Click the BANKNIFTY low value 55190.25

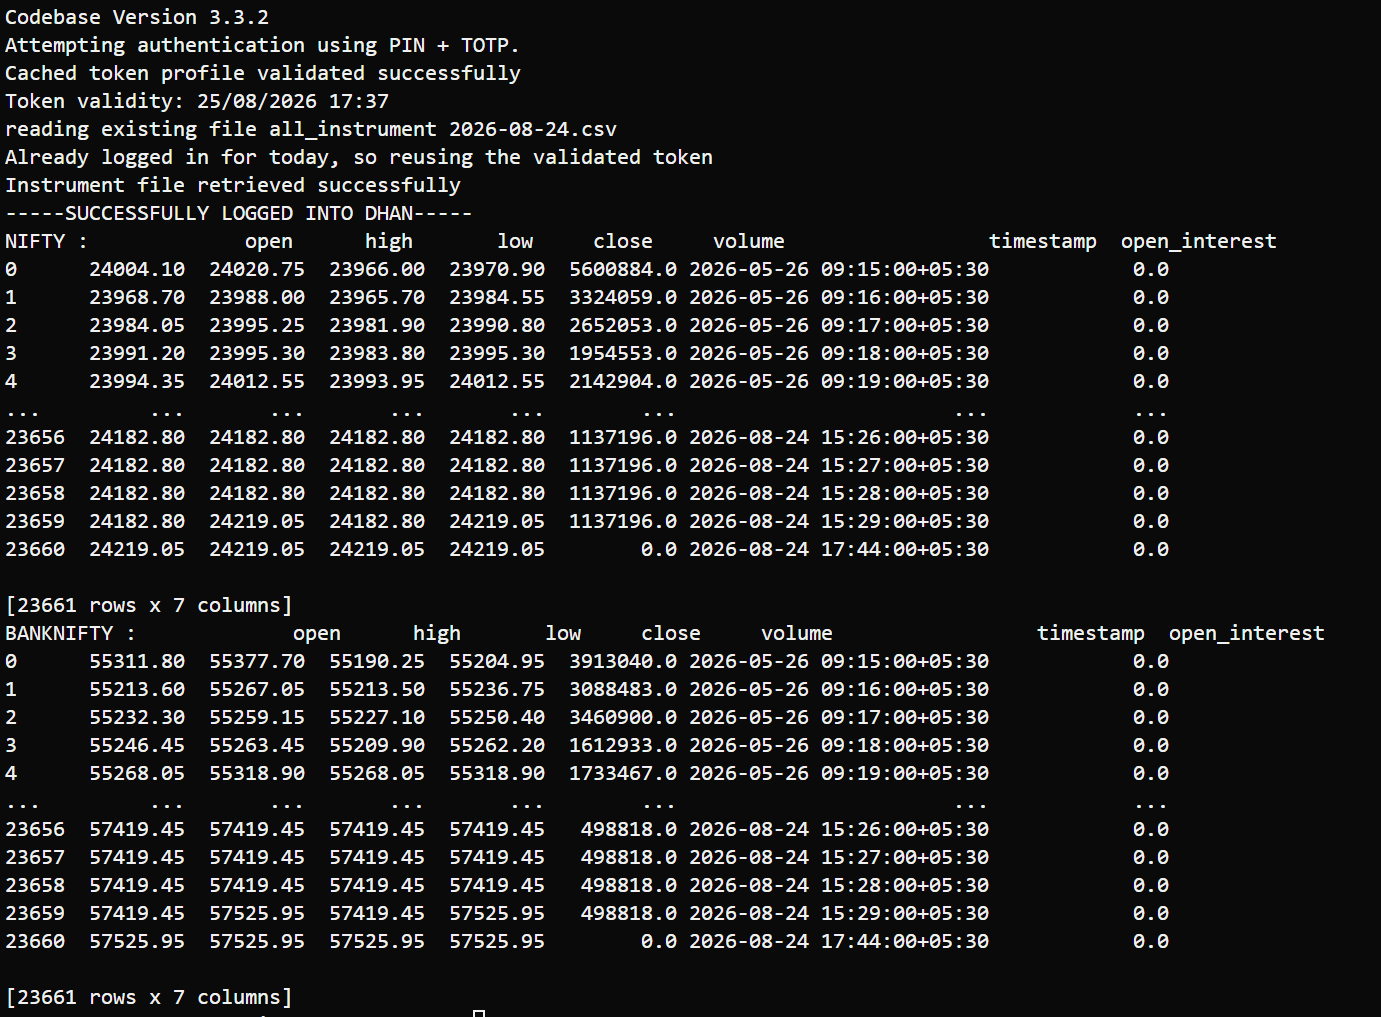coord(377,661)
